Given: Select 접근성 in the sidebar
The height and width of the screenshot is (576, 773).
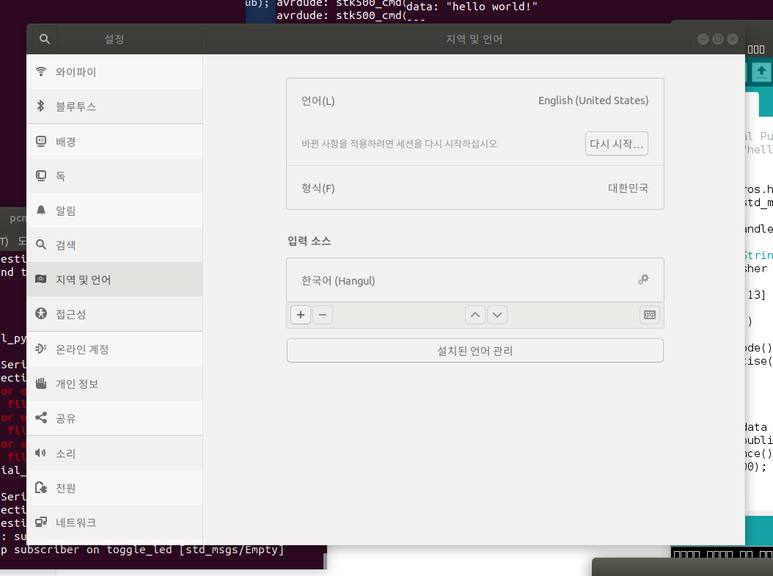Looking at the screenshot, I should [114, 314].
